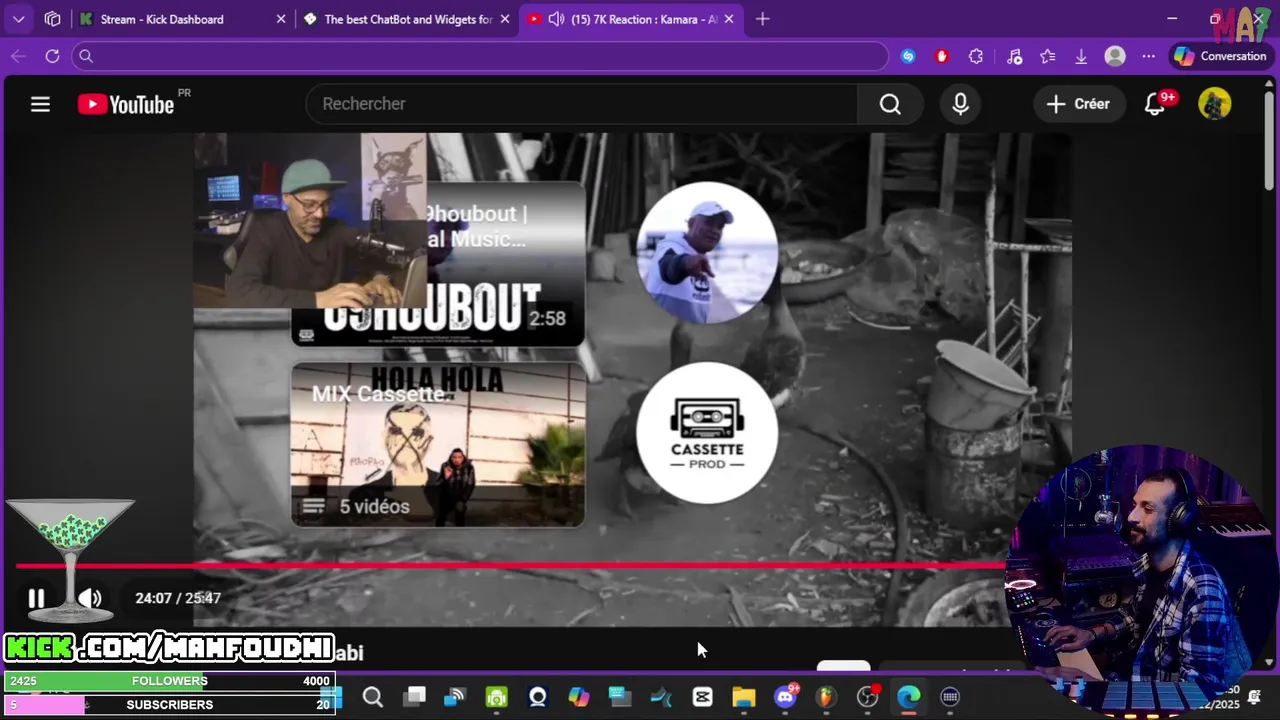Click the Créer button

[x=1078, y=104]
